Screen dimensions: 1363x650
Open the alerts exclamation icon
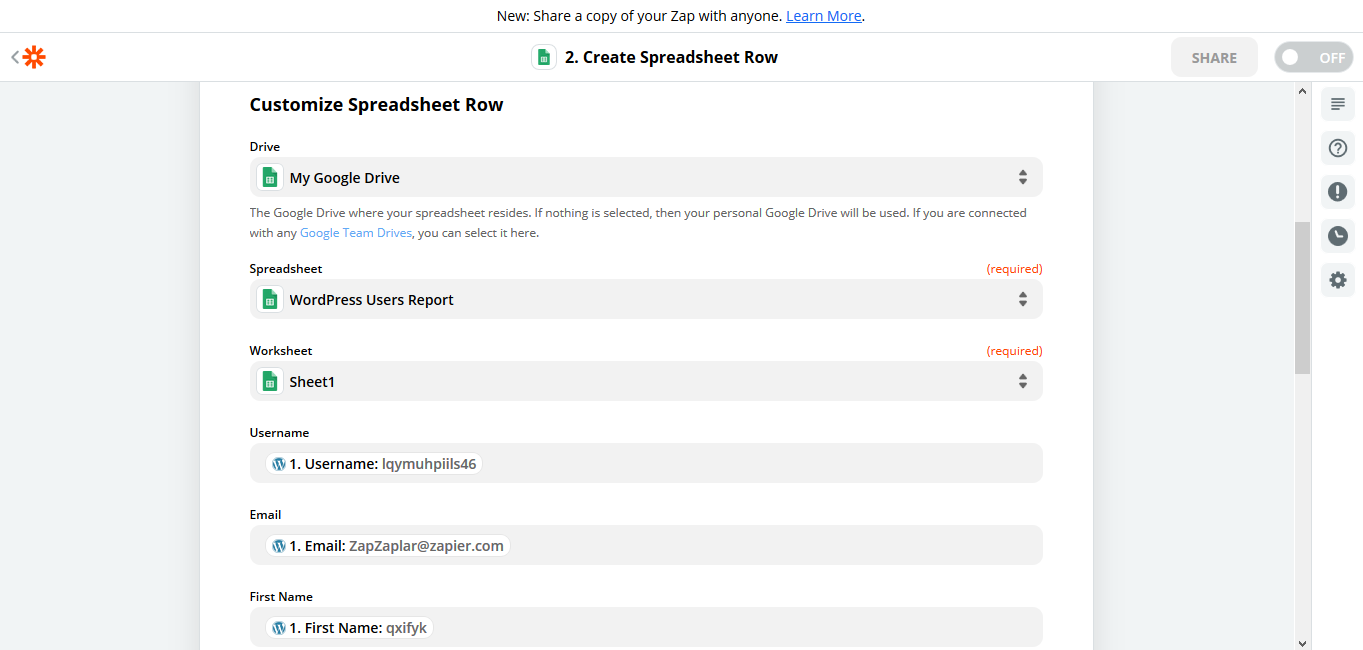(x=1338, y=192)
